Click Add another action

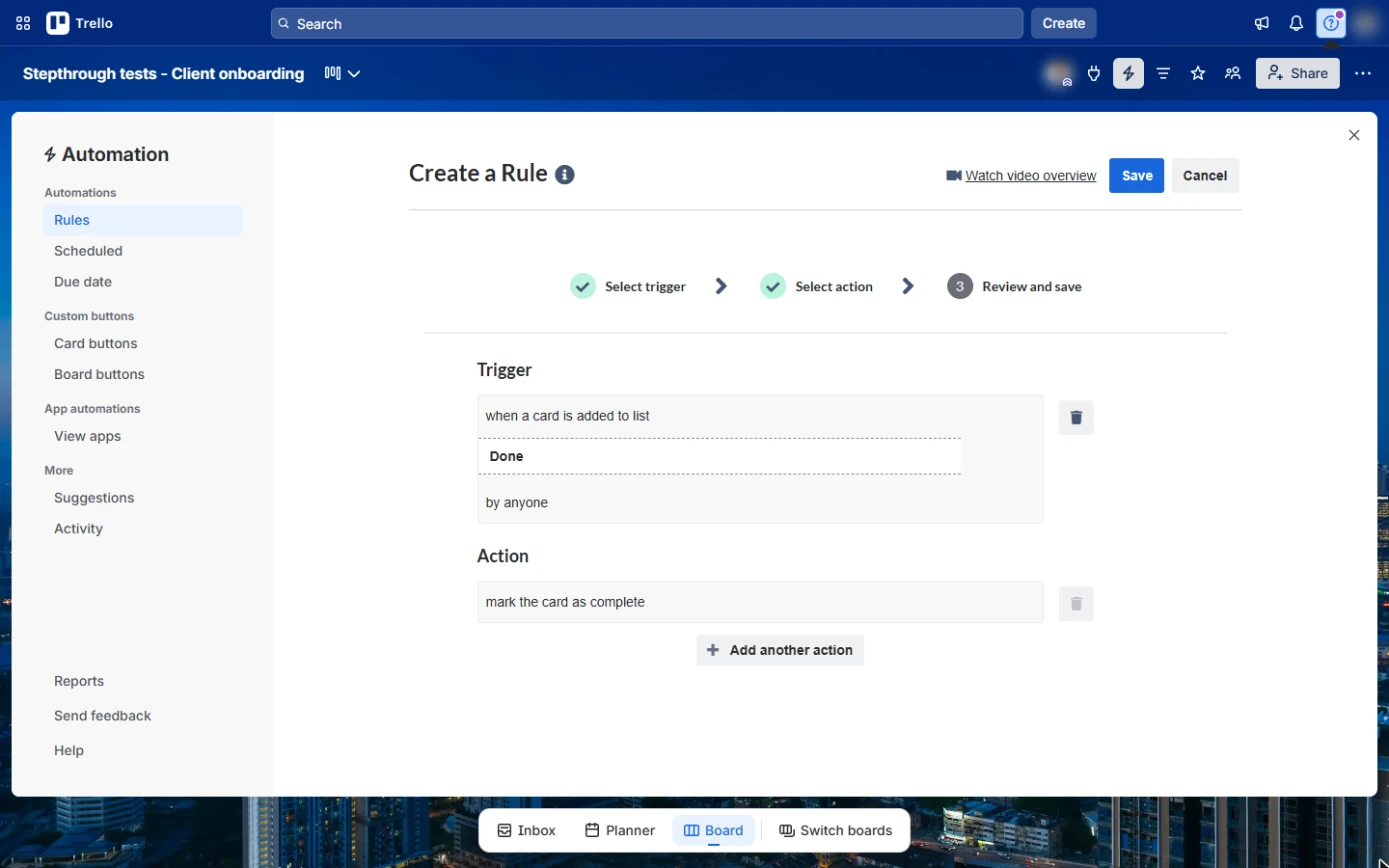780,650
